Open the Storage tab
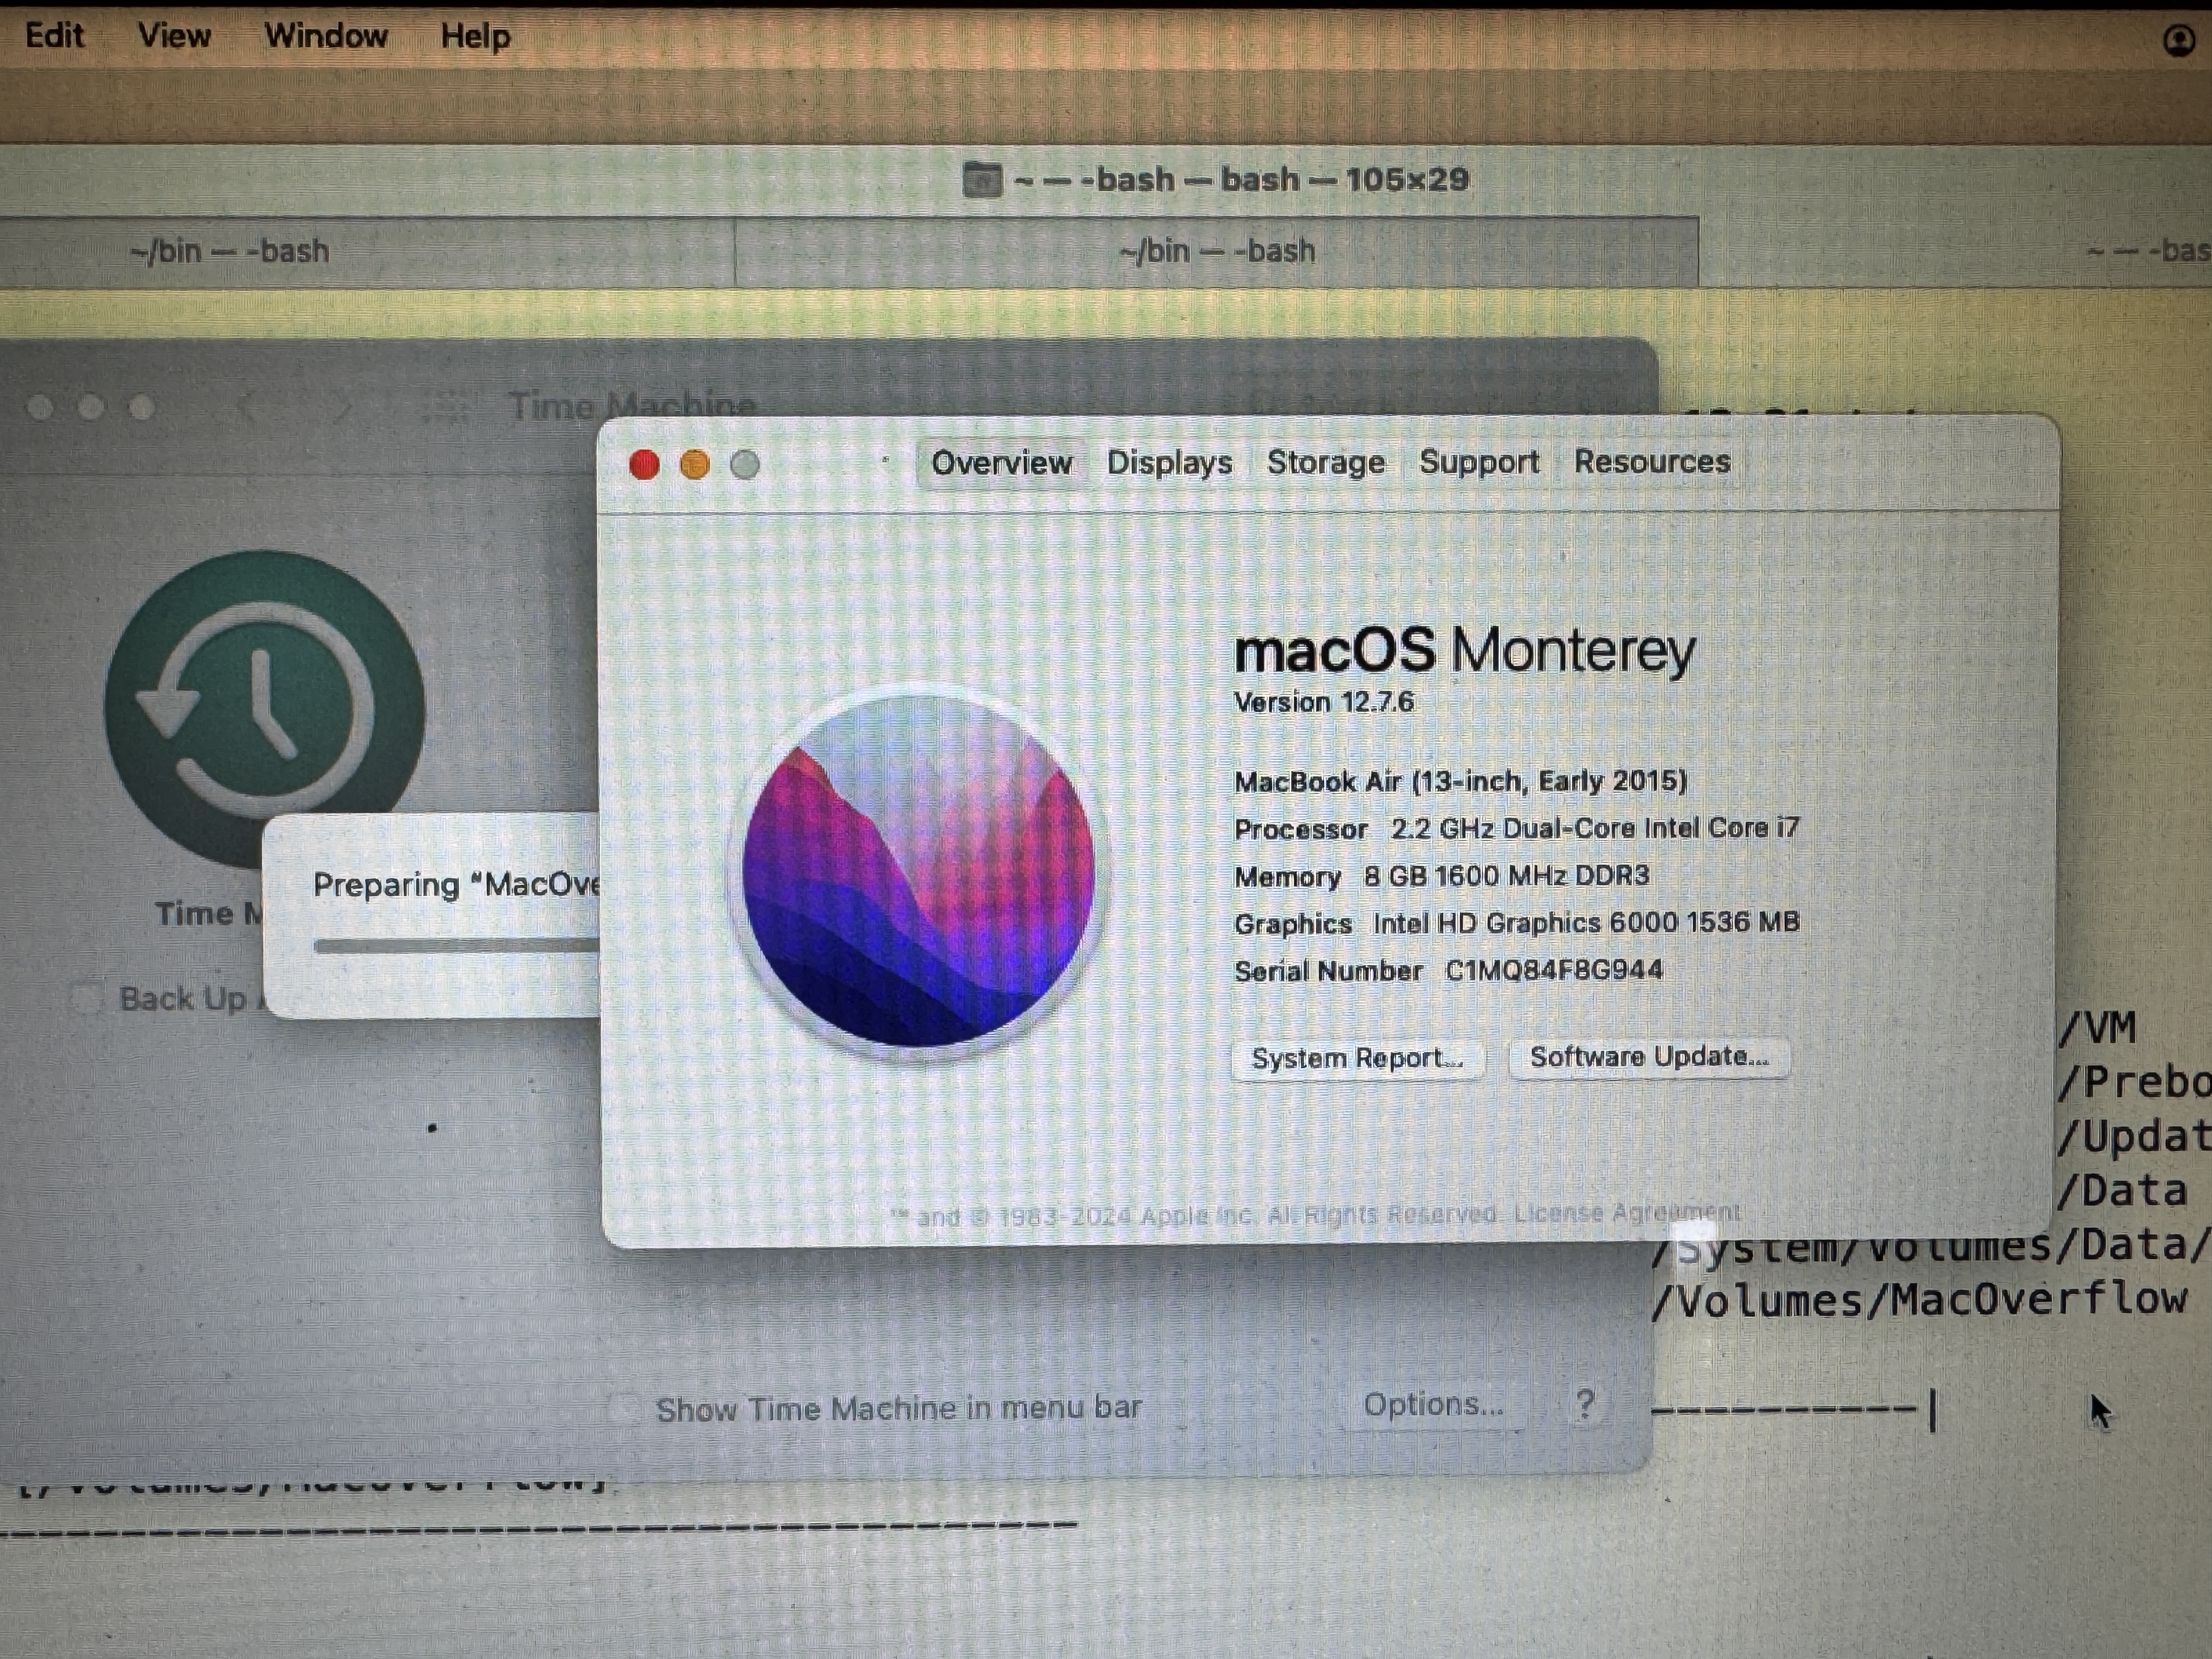The width and height of the screenshot is (2212, 1659). pyautogui.click(x=1325, y=462)
